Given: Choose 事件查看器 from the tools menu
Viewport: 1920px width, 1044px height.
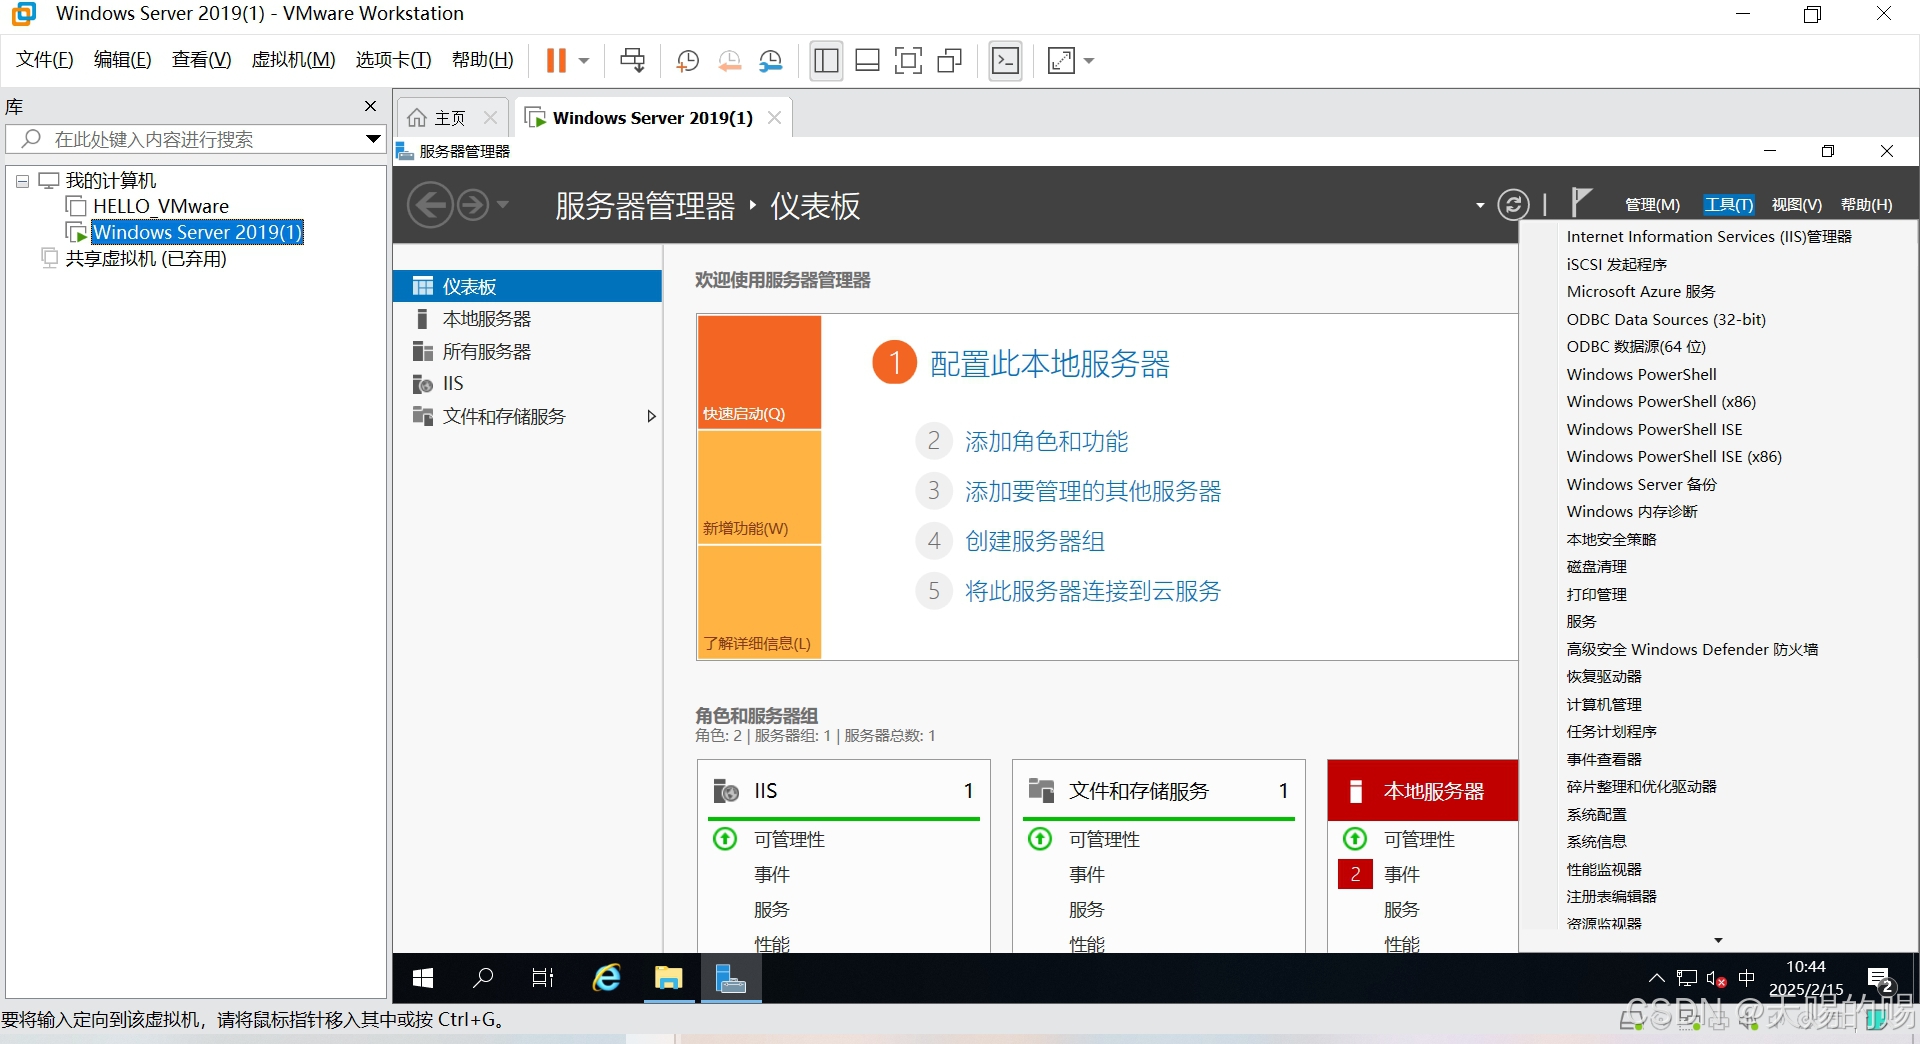Looking at the screenshot, I should 1604,759.
